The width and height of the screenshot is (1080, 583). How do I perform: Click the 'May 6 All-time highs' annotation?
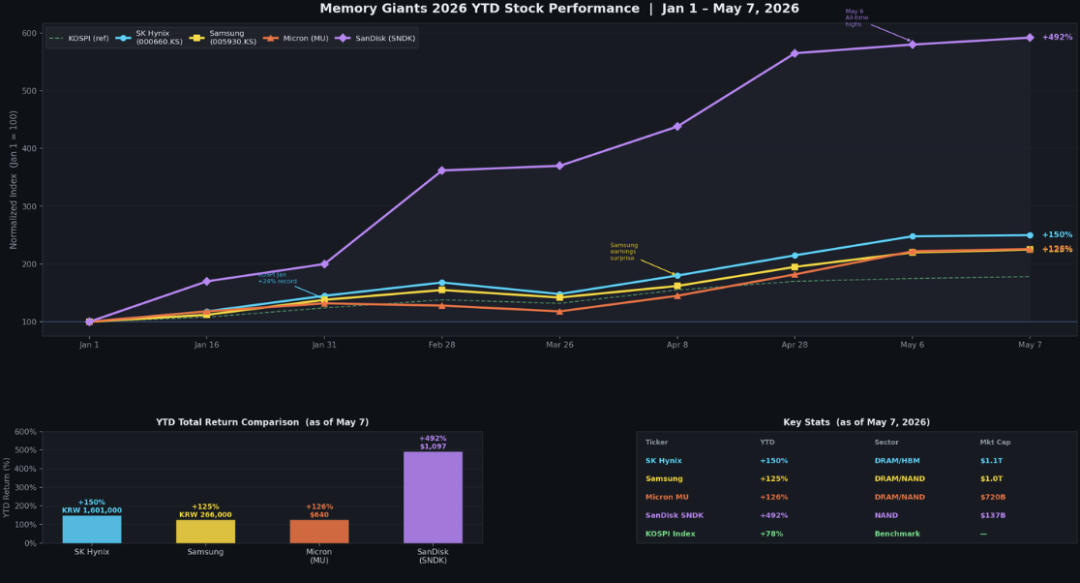pos(857,18)
